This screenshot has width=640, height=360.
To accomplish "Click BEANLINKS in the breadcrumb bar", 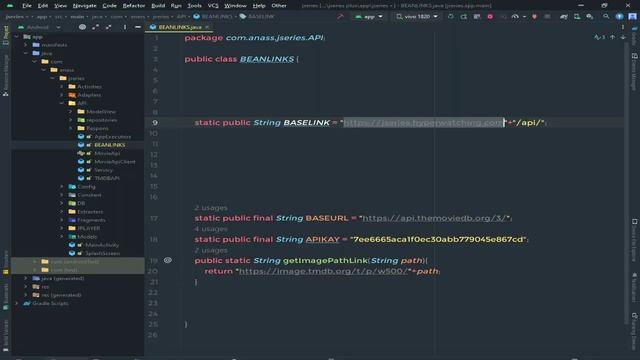I will (x=217, y=17).
